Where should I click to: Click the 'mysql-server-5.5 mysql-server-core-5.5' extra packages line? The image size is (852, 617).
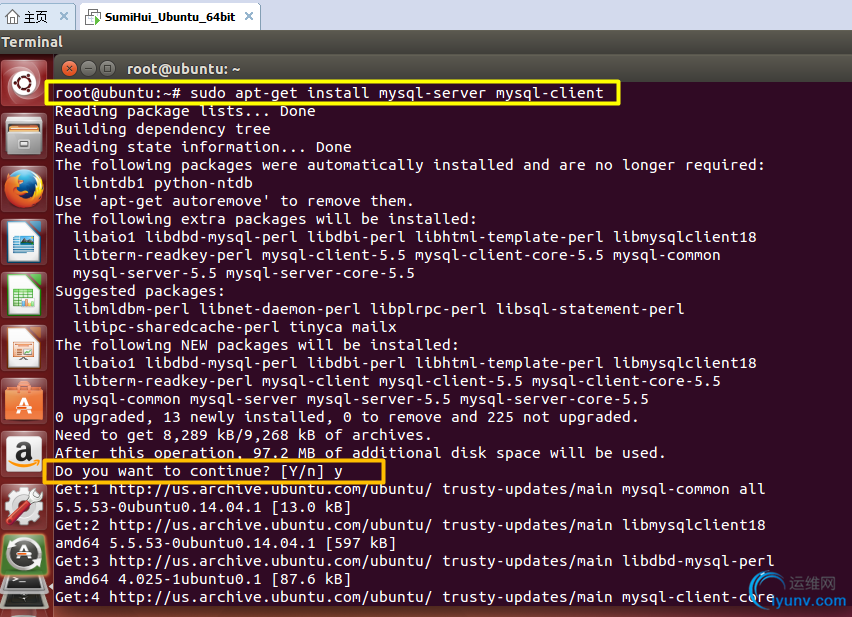244,273
